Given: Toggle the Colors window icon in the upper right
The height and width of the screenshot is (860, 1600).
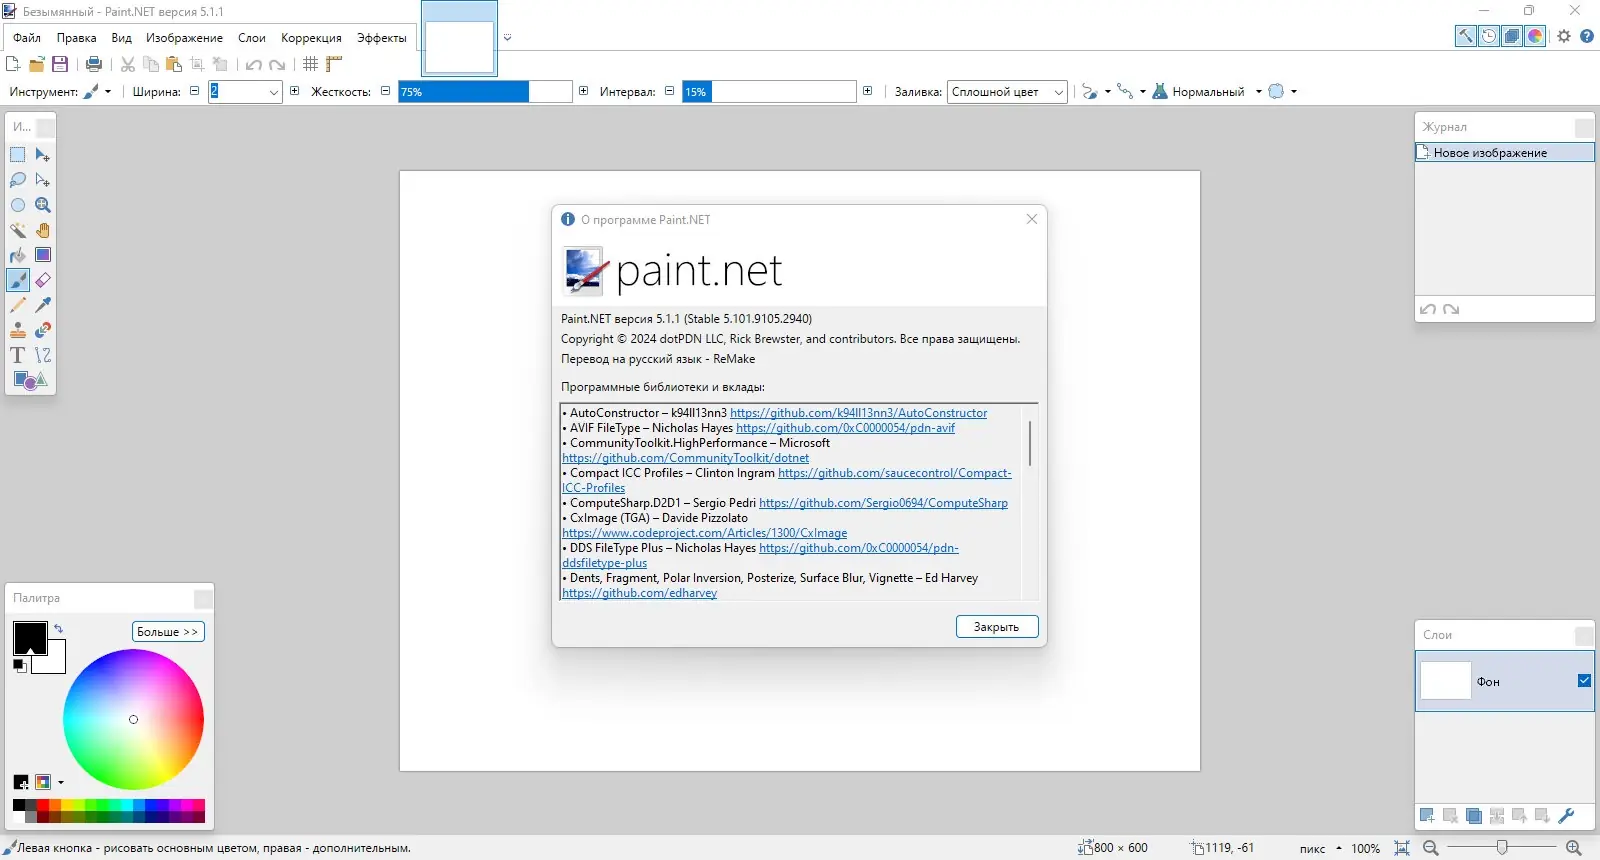Looking at the screenshot, I should (1535, 36).
